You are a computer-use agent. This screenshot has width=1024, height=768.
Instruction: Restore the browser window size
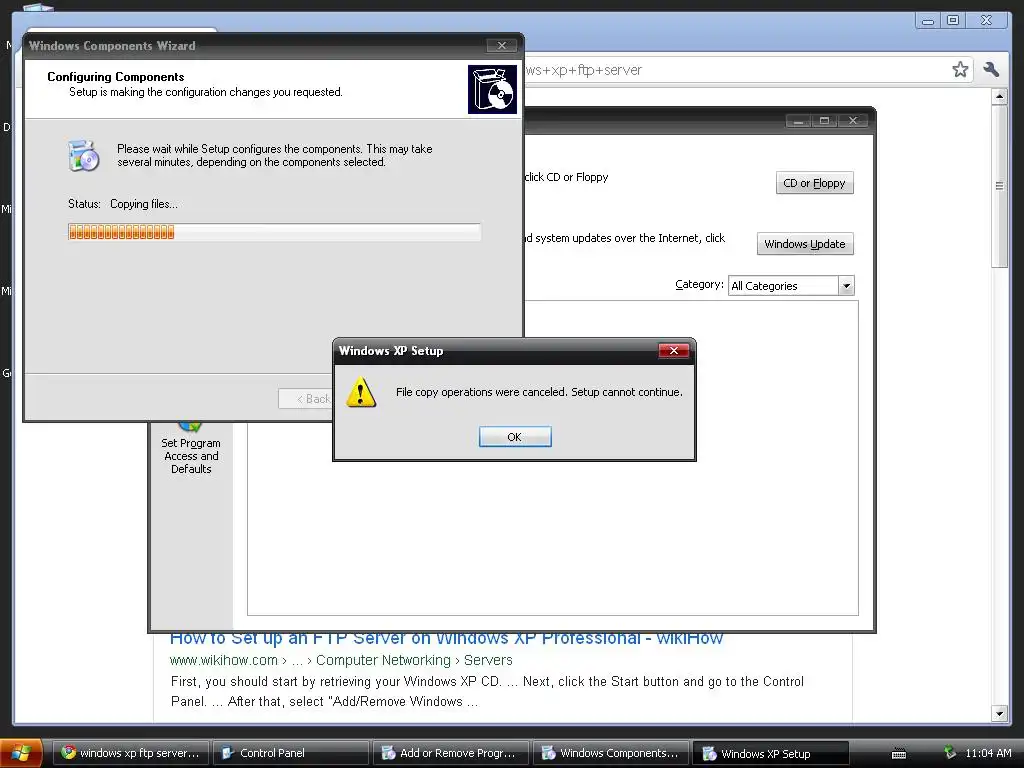[x=953, y=21]
